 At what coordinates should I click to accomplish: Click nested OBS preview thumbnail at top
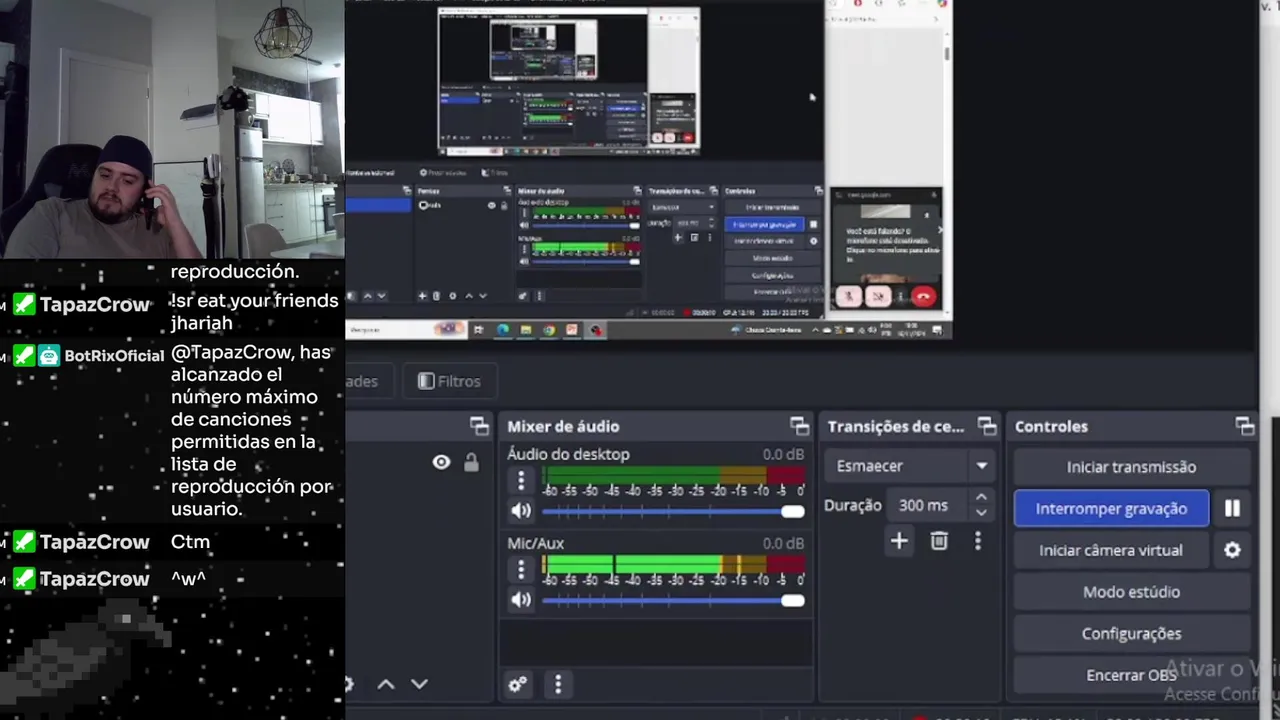coord(569,80)
